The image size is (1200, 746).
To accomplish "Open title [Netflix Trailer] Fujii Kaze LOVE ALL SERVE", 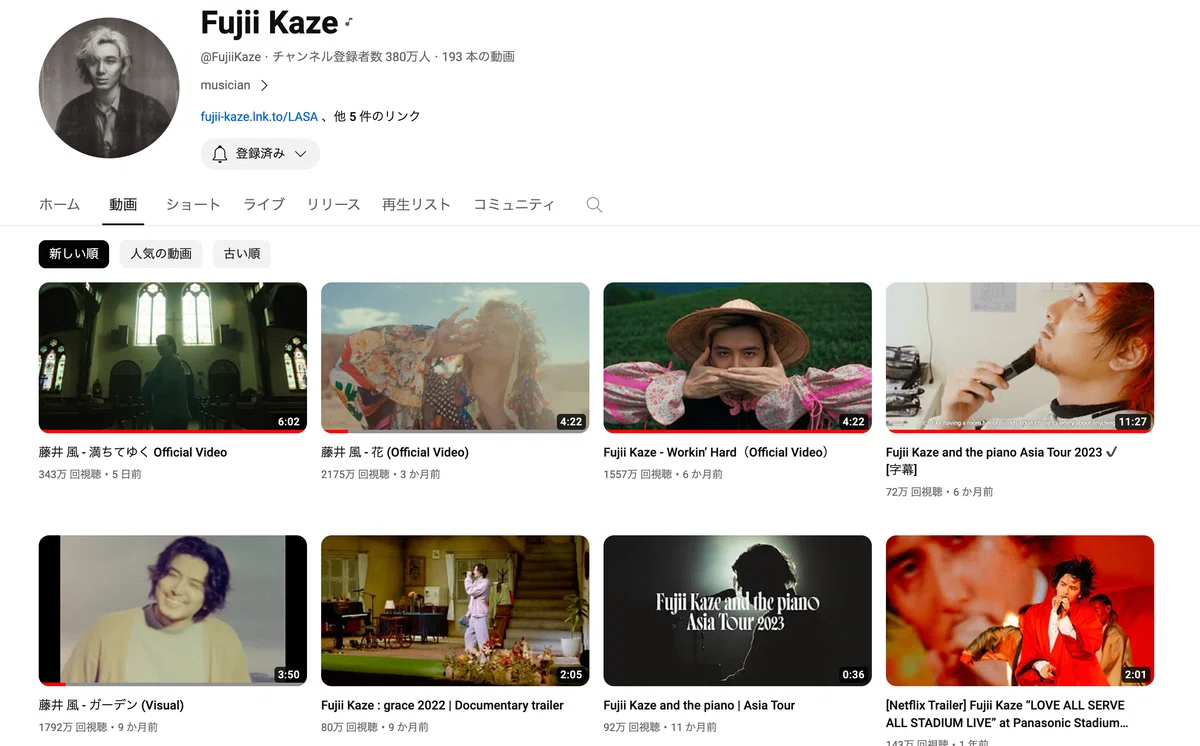I will [1007, 714].
